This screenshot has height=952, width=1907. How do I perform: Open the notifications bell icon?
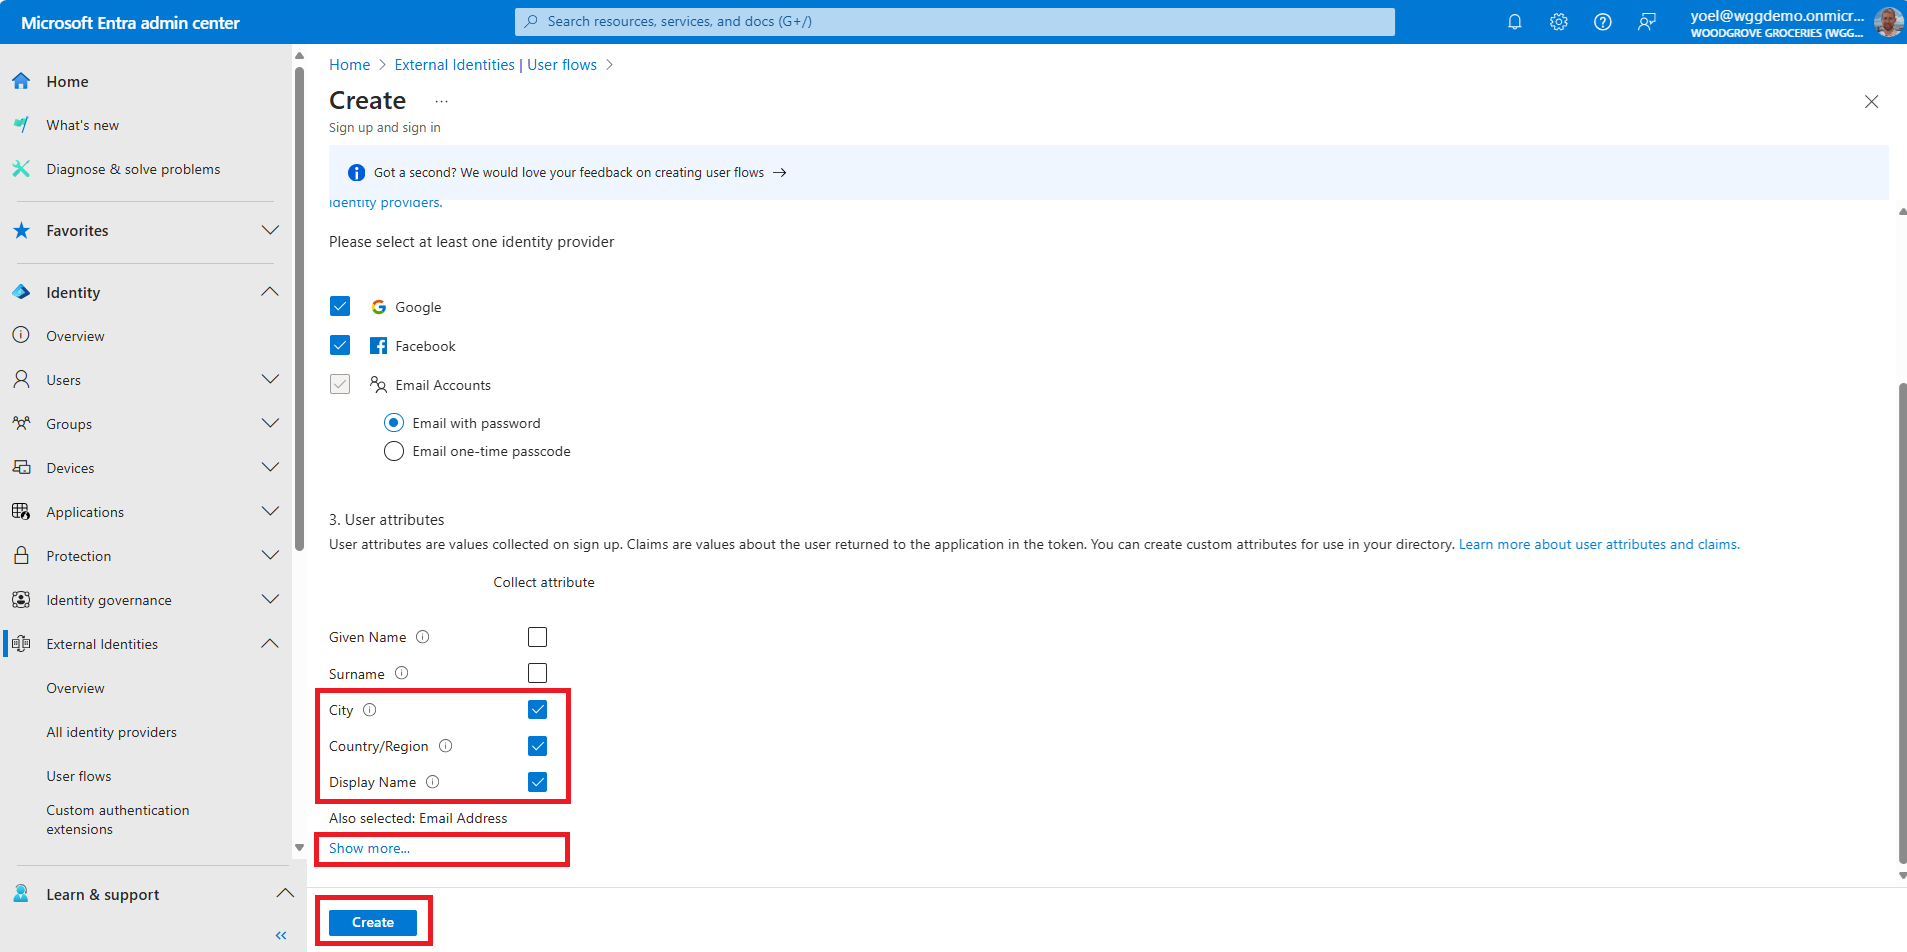pyautogui.click(x=1514, y=22)
